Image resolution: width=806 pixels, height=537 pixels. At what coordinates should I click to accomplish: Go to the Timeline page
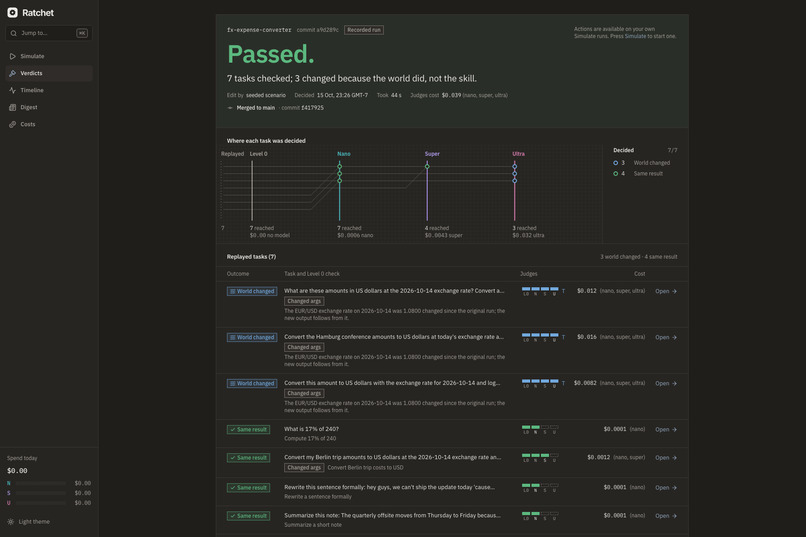coord(49,90)
